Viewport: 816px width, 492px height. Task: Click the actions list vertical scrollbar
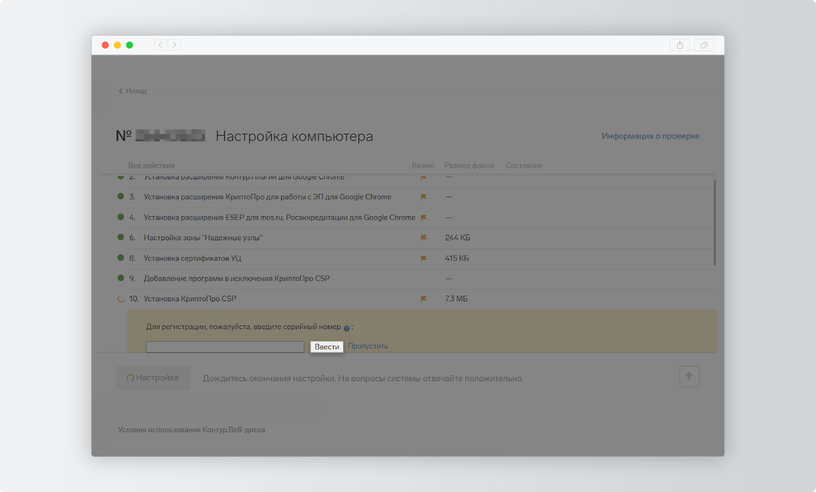715,223
